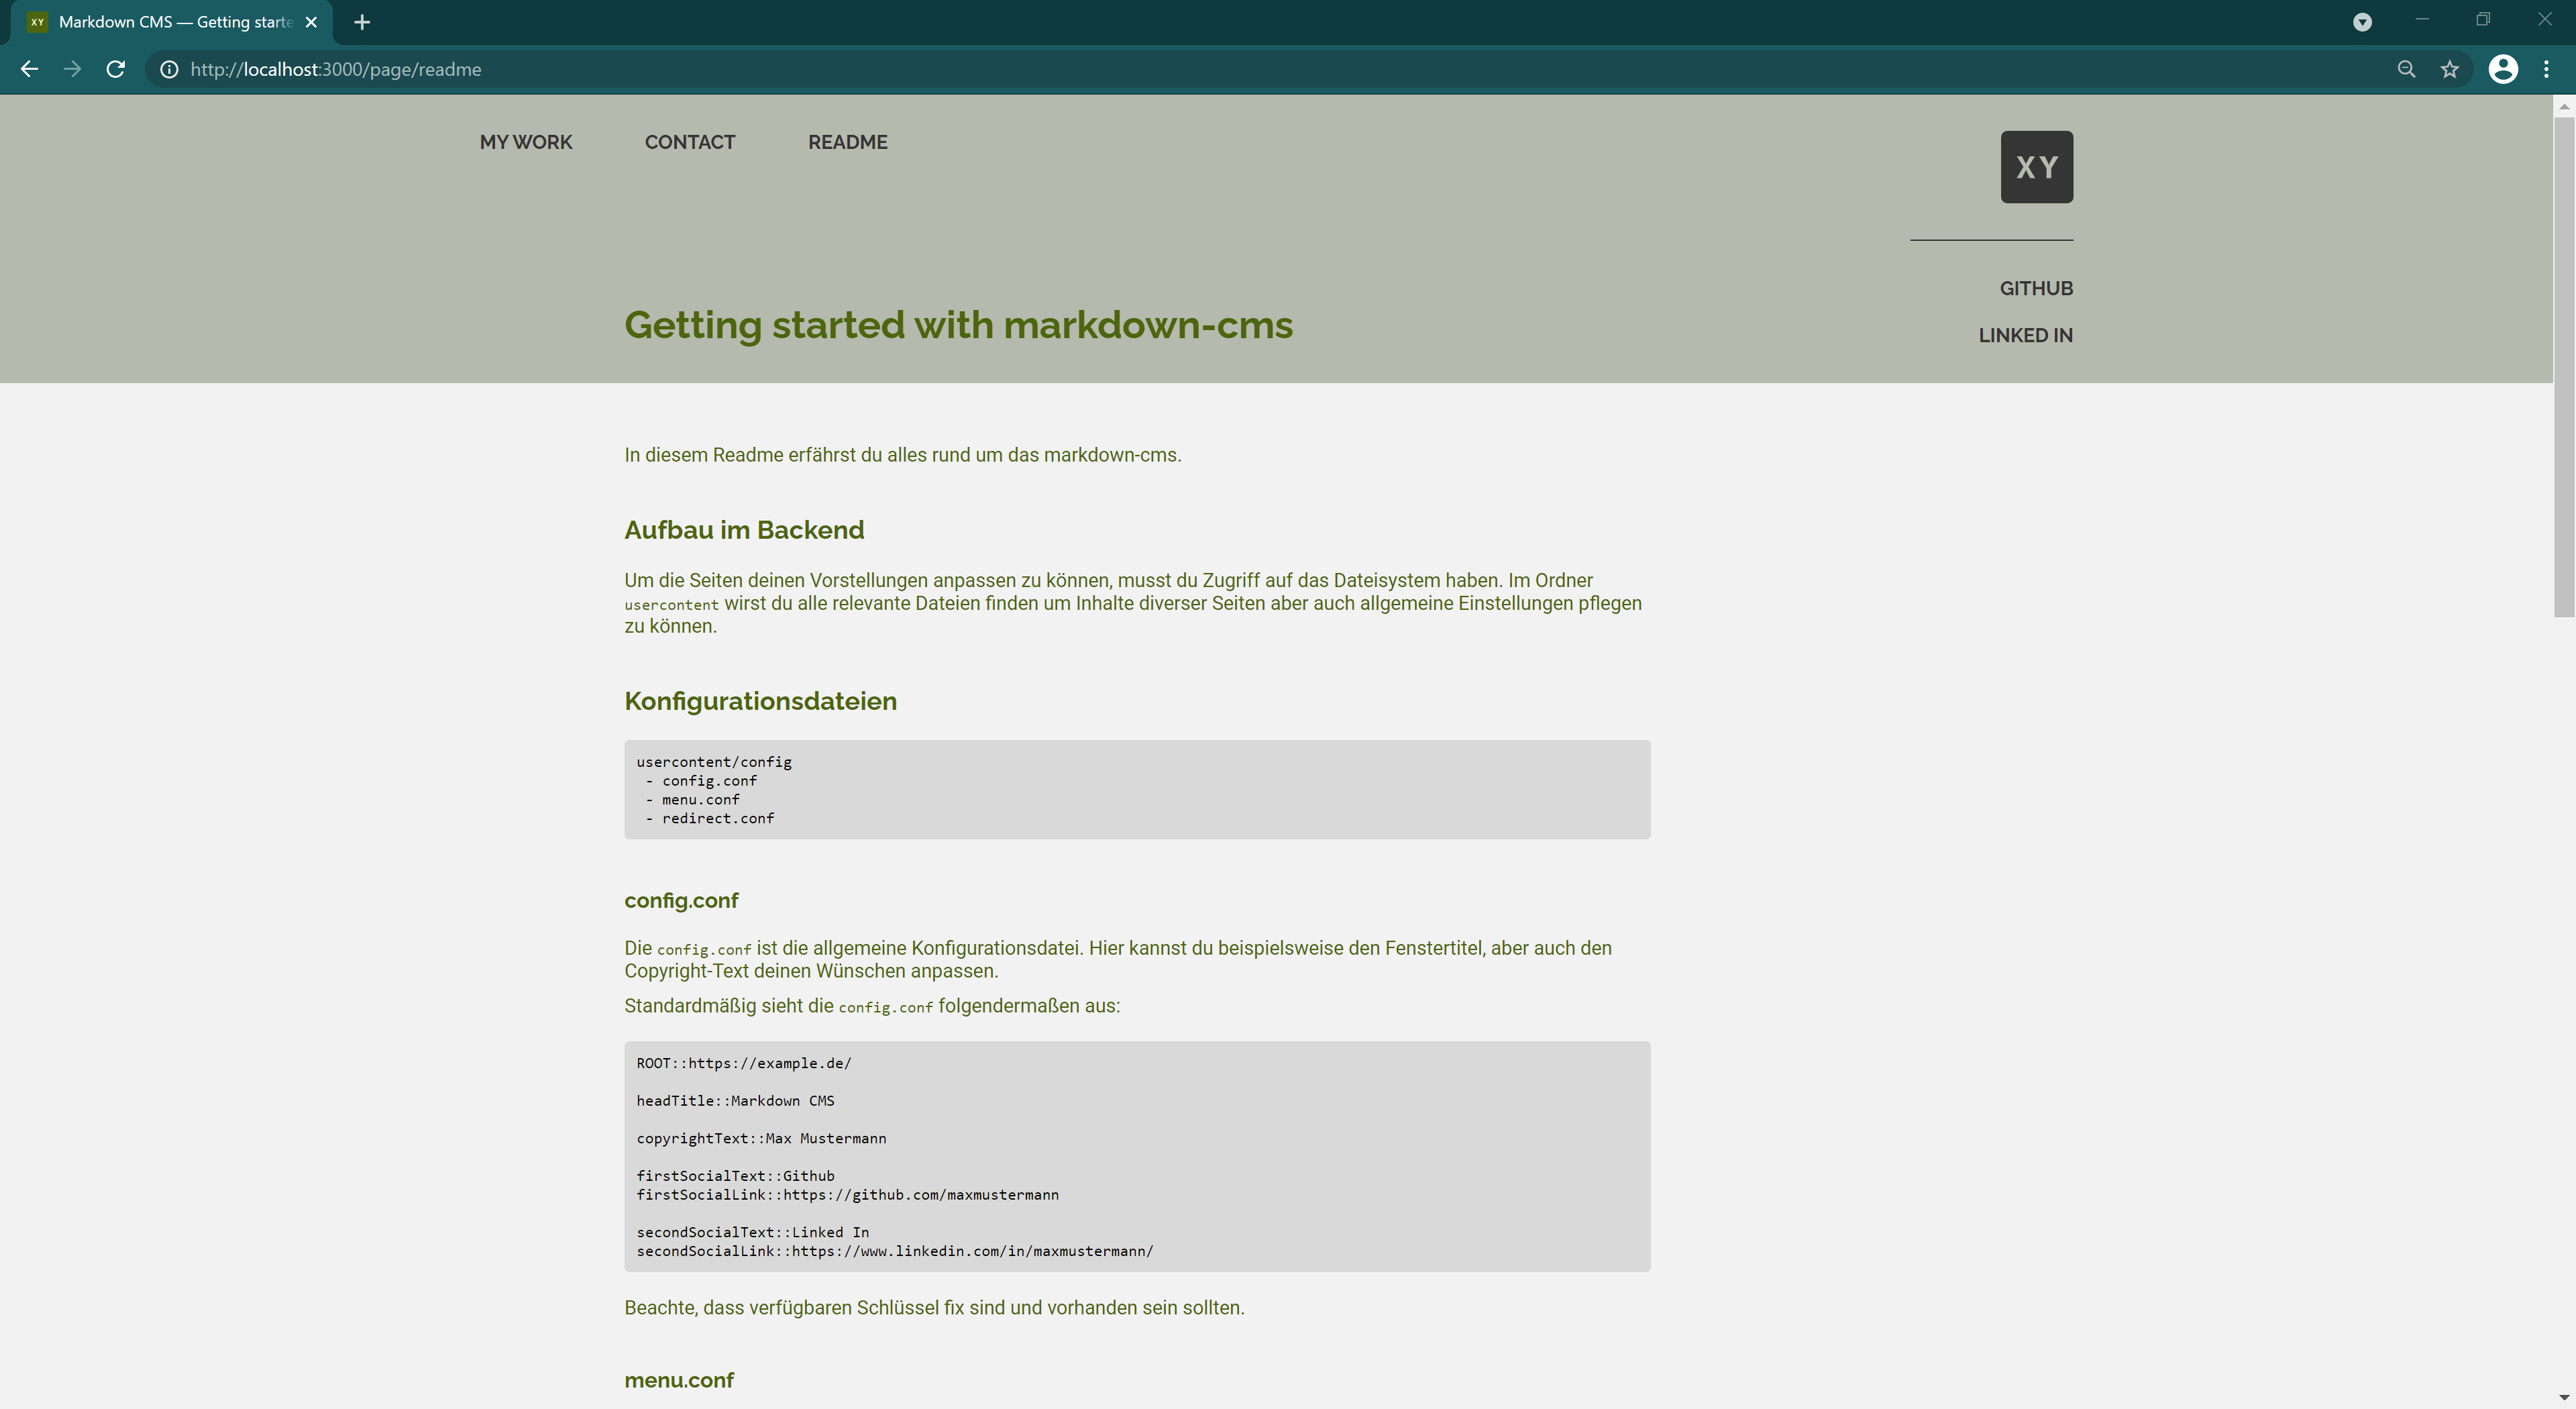Follow the LINKED IN social link
The width and height of the screenshot is (2576, 1409).
[2025, 335]
